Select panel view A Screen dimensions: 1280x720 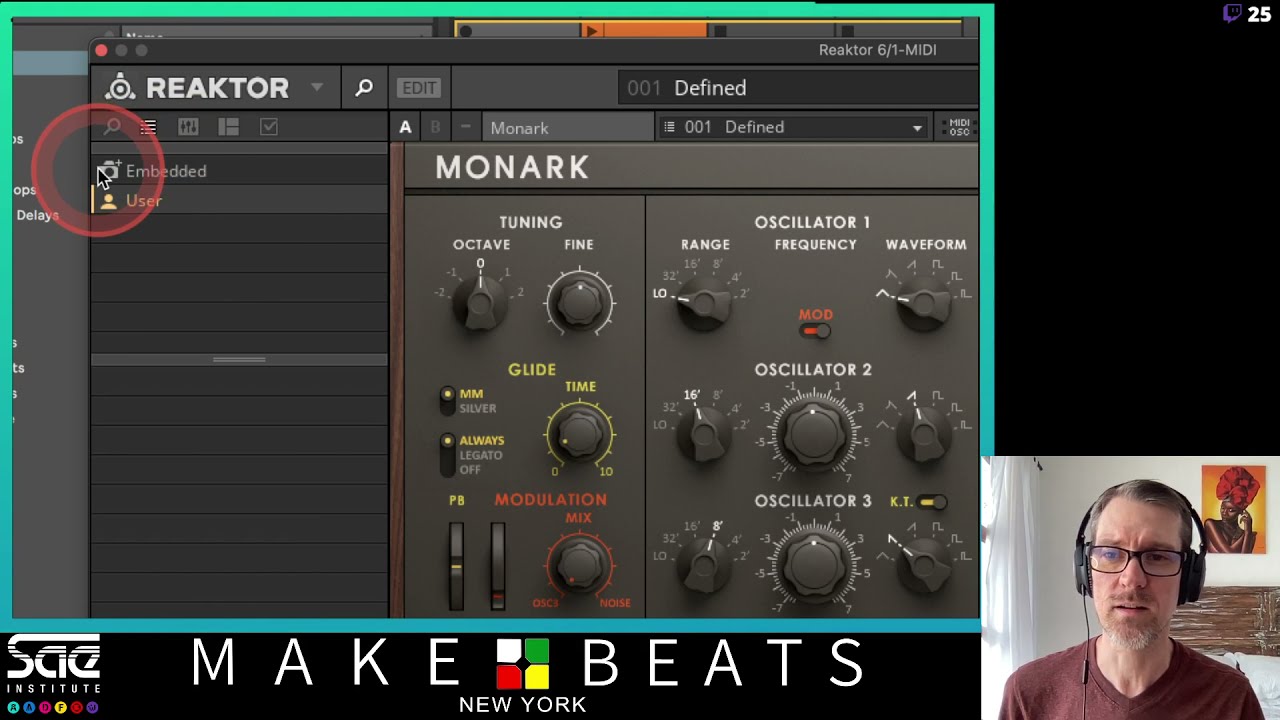pyautogui.click(x=405, y=127)
